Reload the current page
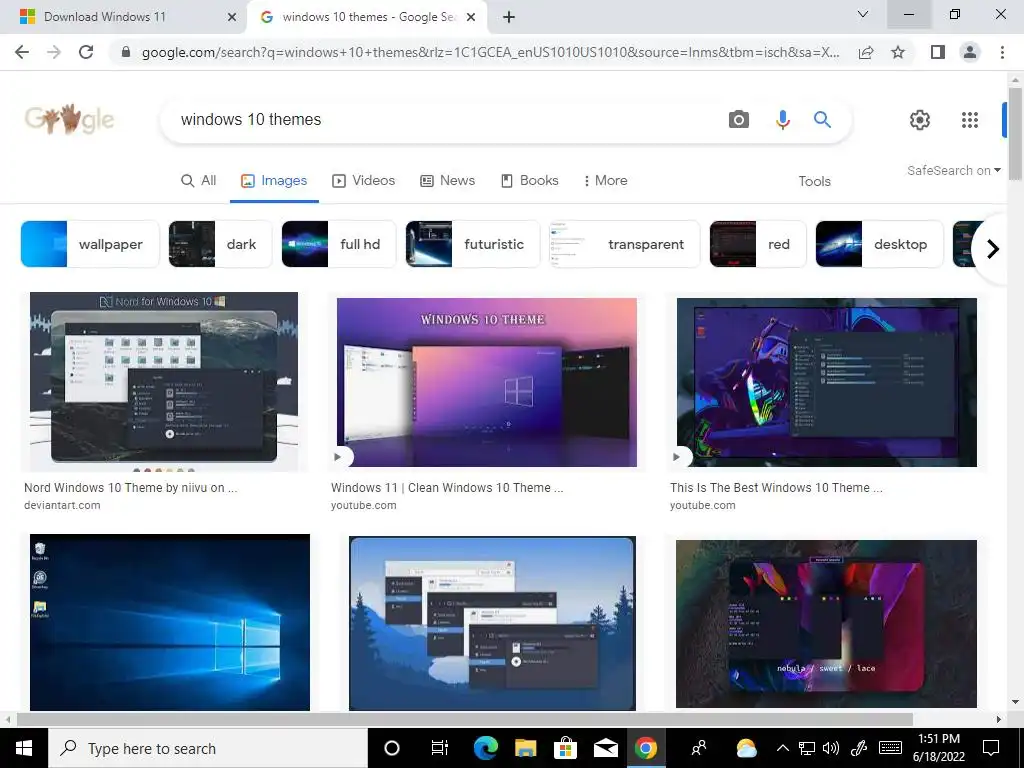 click(x=86, y=52)
